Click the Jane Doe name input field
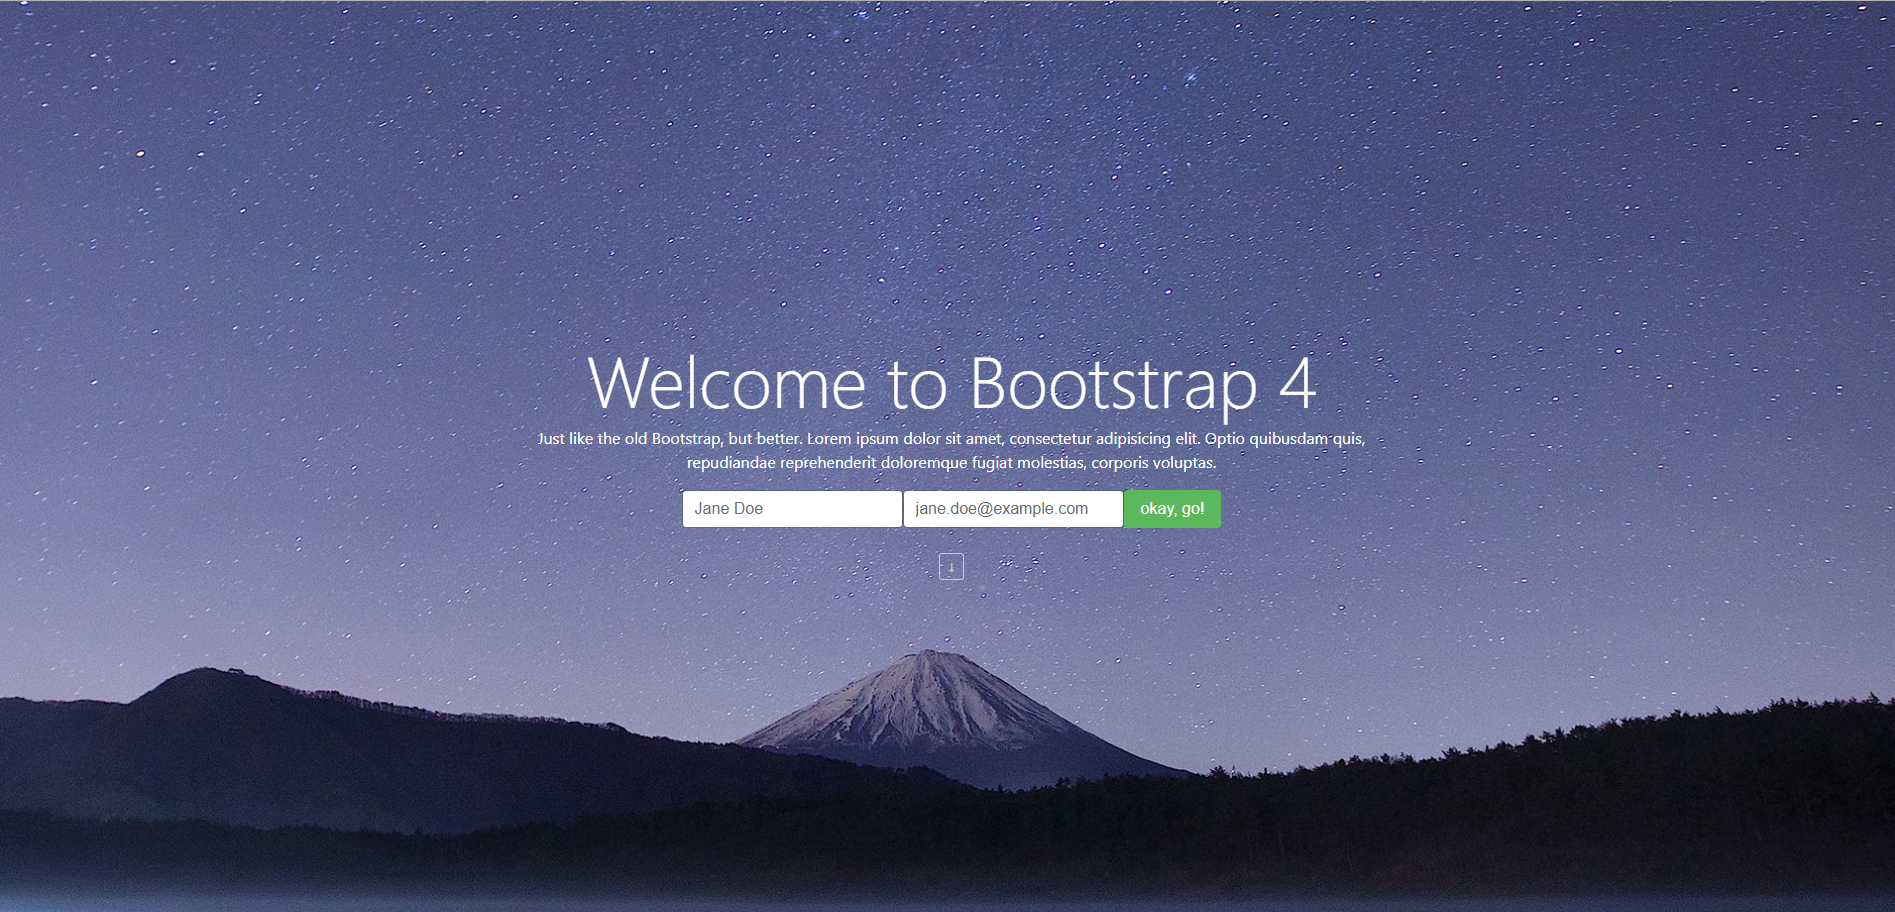This screenshot has width=1895, height=912. [x=792, y=509]
